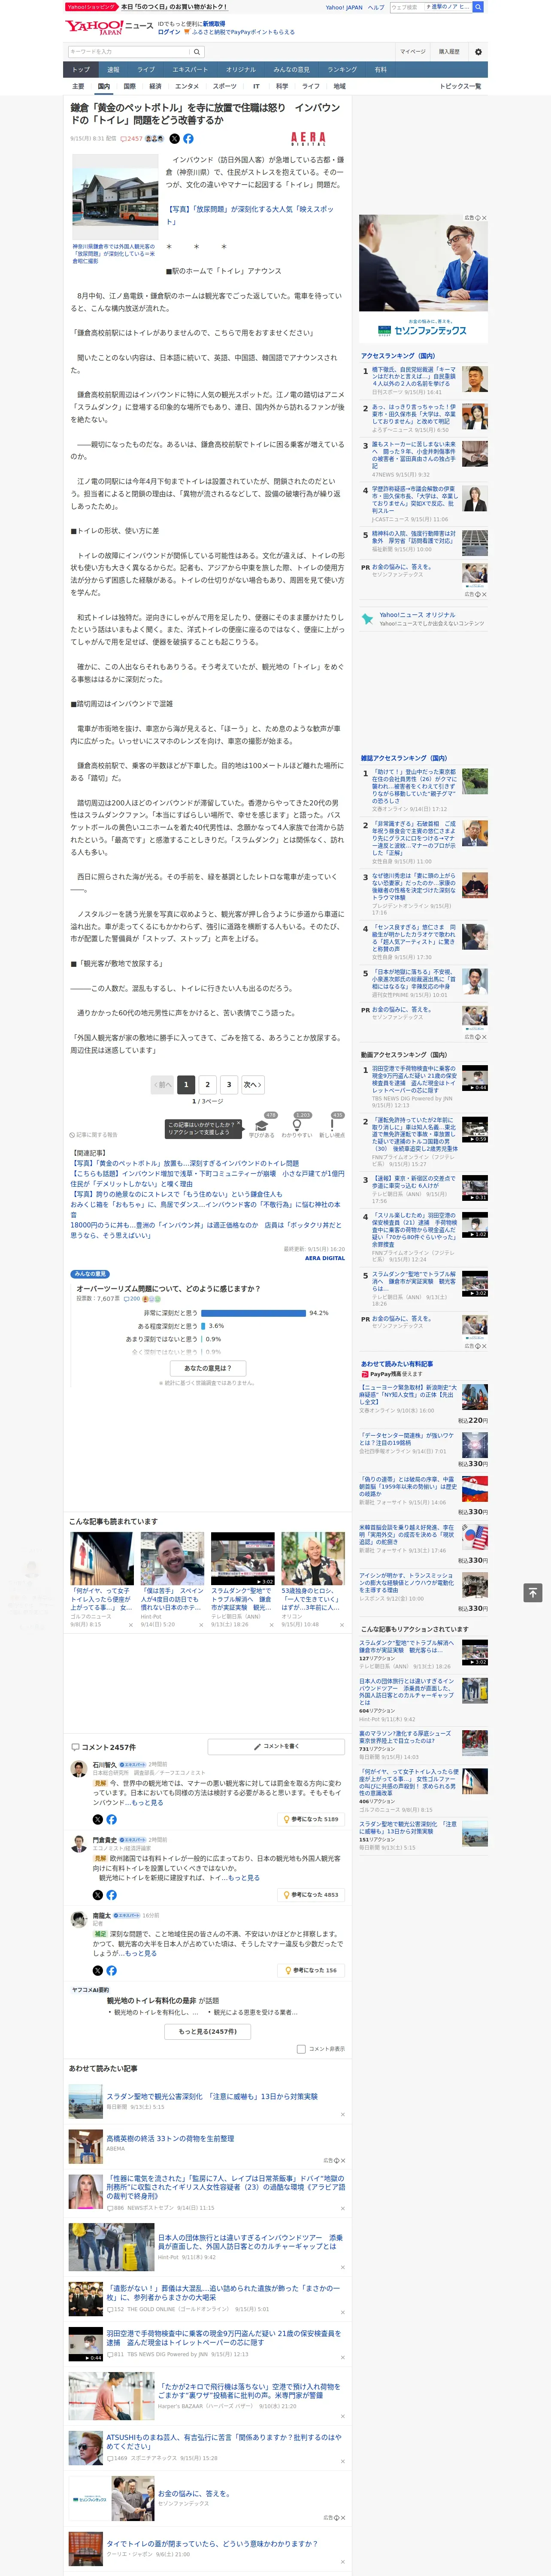Screen dimensions: 551x2576
Task: Click 石川智久's profile avatar
Action: [x=78, y=1769]
